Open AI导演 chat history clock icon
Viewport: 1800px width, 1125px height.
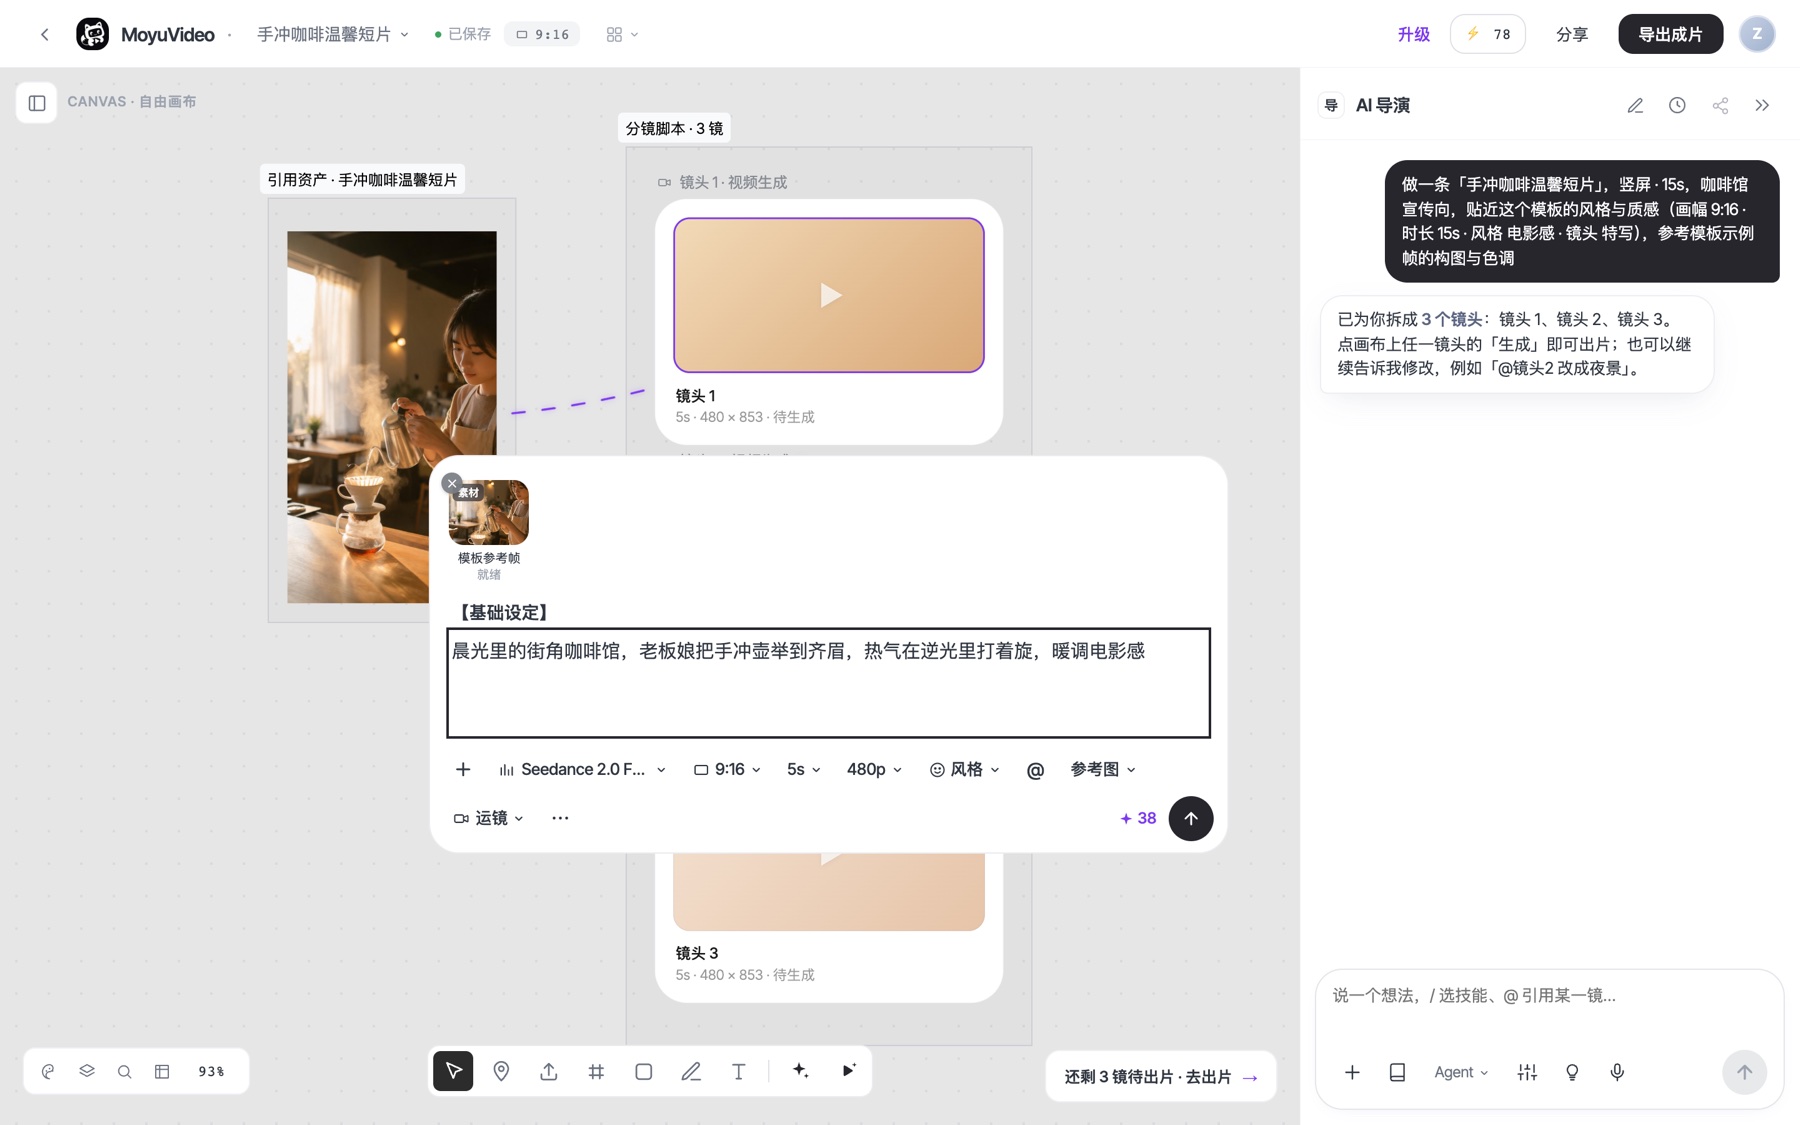tap(1677, 105)
